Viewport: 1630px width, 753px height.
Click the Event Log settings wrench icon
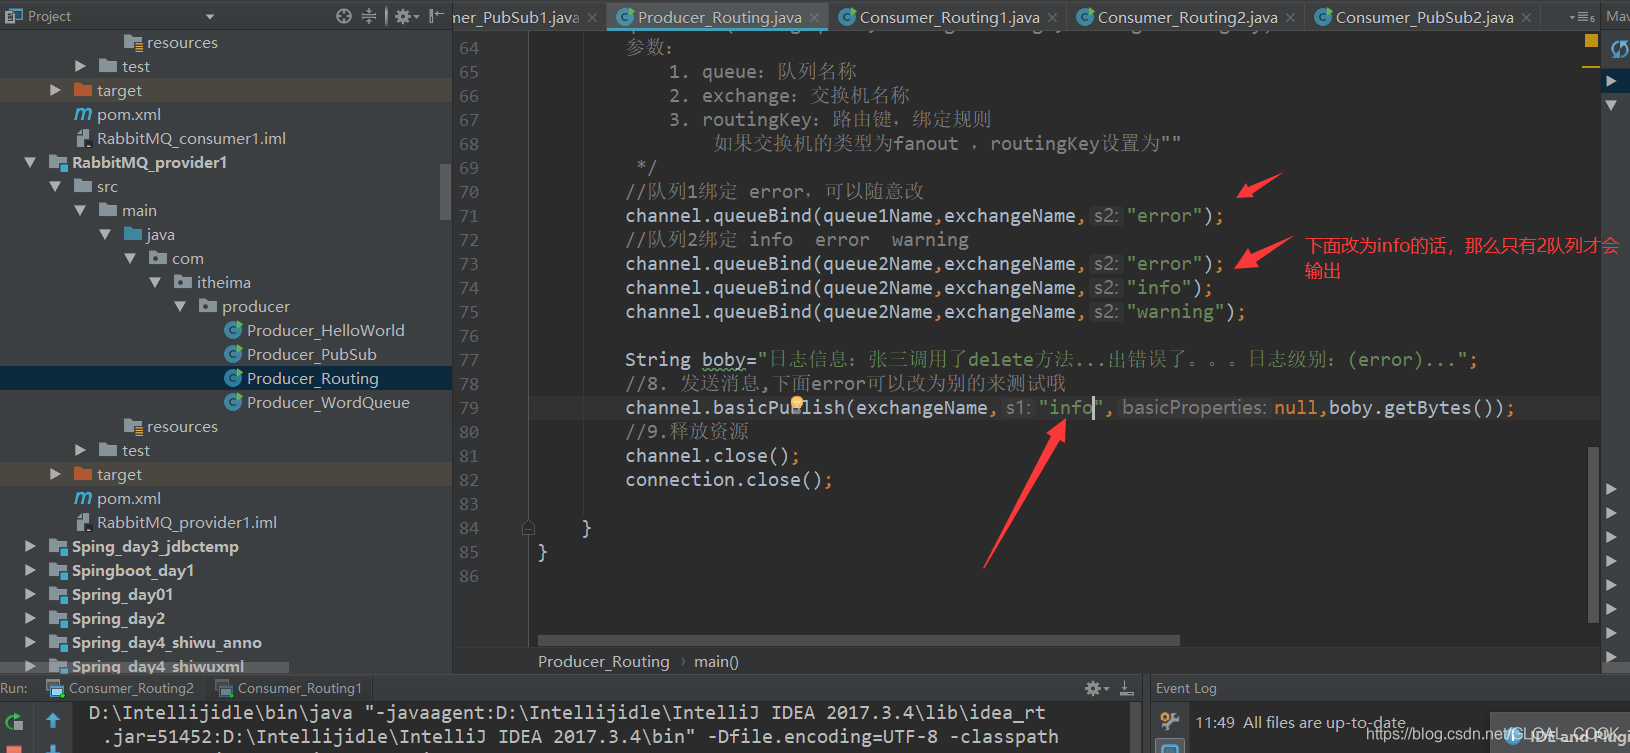pos(1169,721)
